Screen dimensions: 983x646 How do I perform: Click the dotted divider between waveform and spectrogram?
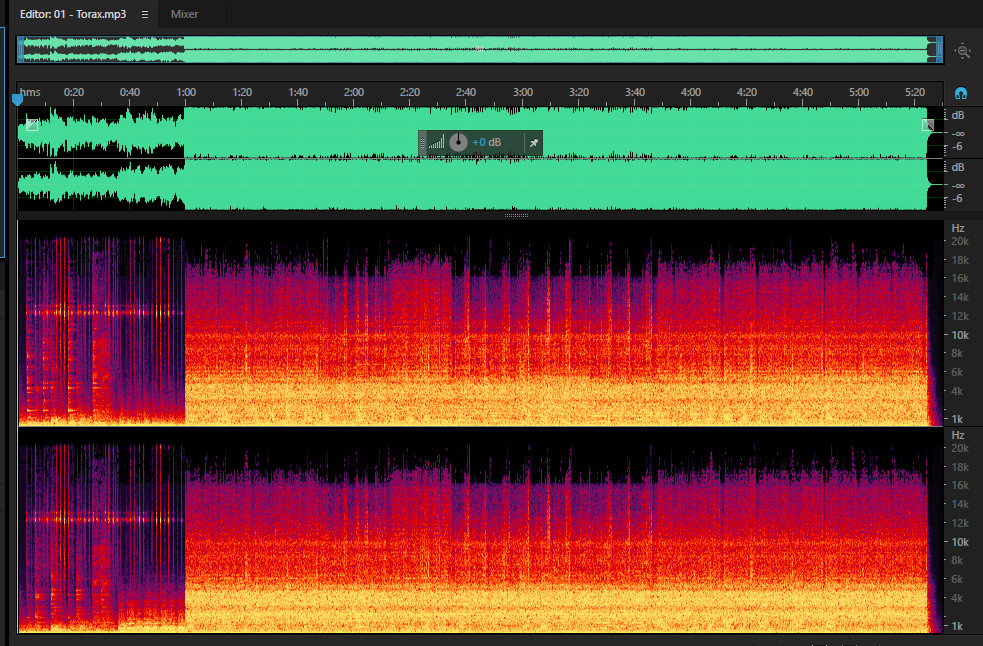pos(517,215)
